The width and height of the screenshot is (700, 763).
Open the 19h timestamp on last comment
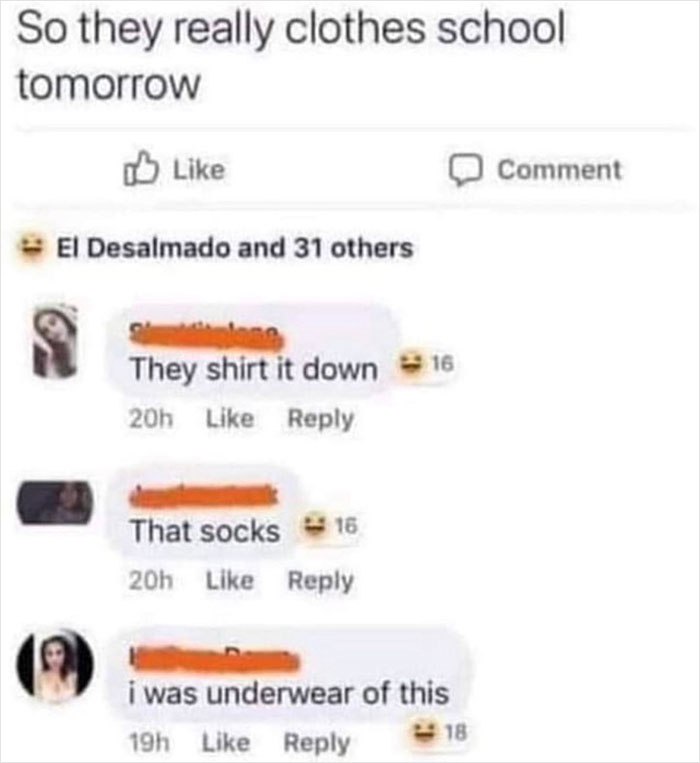(x=149, y=743)
